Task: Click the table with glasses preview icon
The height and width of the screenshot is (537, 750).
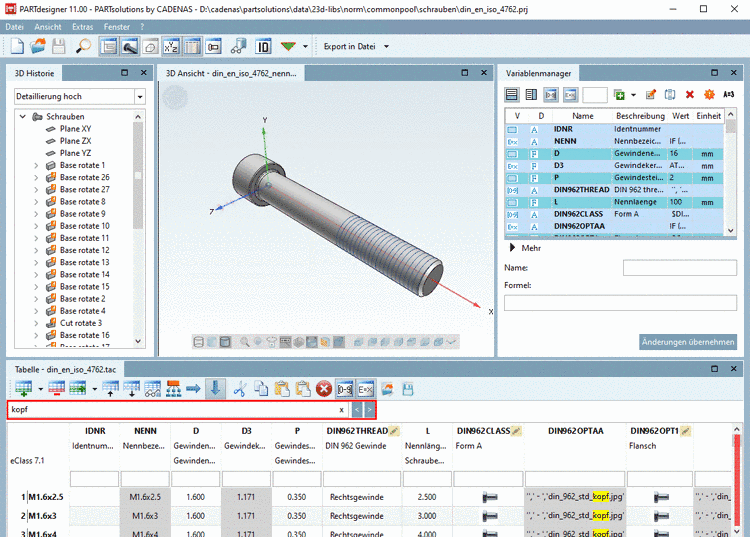Action: (153, 389)
